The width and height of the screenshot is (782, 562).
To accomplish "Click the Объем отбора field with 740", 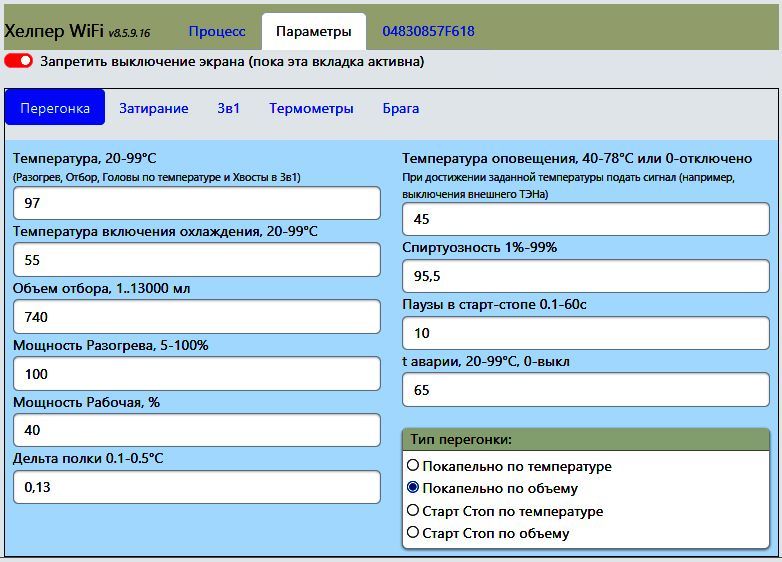I will coord(196,317).
